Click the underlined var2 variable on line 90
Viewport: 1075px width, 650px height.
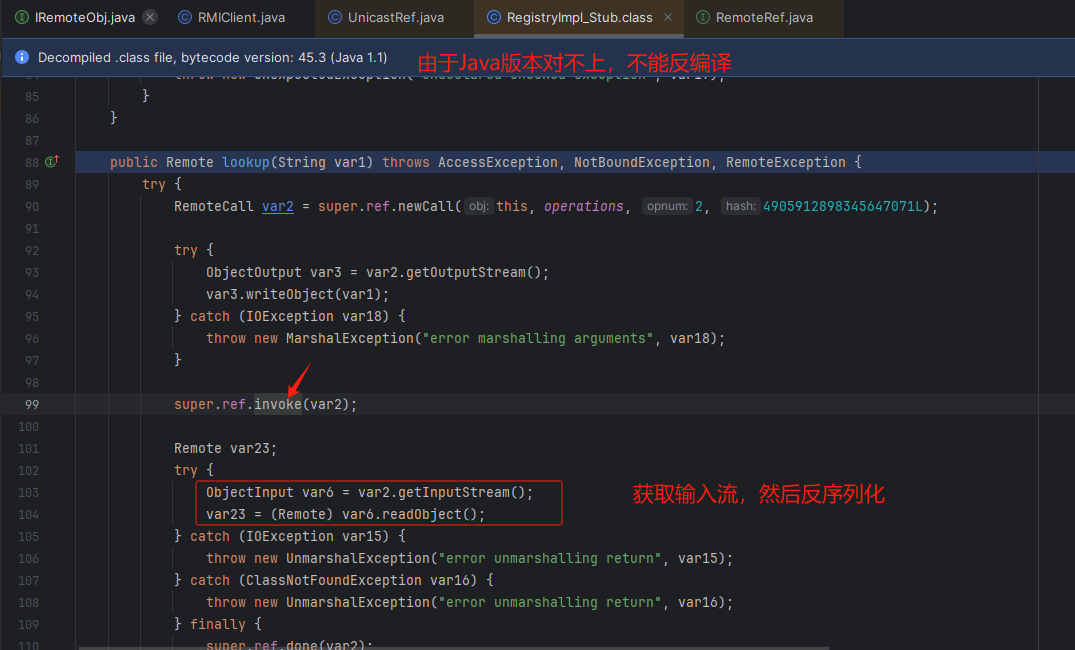278,206
